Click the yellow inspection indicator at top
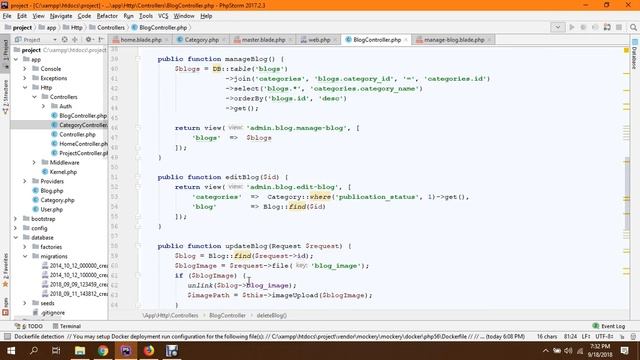640x360 pixels. [626, 51]
